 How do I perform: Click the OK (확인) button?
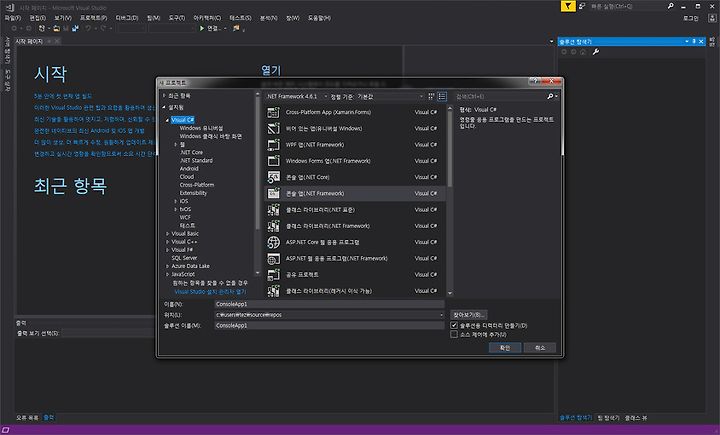pyautogui.click(x=505, y=348)
